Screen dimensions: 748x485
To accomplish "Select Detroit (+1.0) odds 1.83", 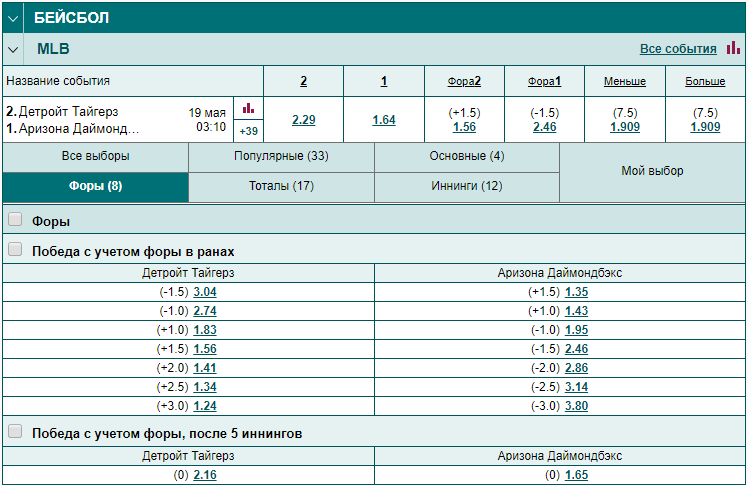I will (205, 330).
